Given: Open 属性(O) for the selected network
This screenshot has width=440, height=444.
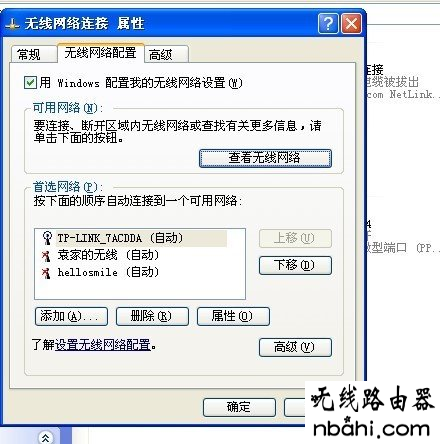Looking at the screenshot, I should [233, 316].
